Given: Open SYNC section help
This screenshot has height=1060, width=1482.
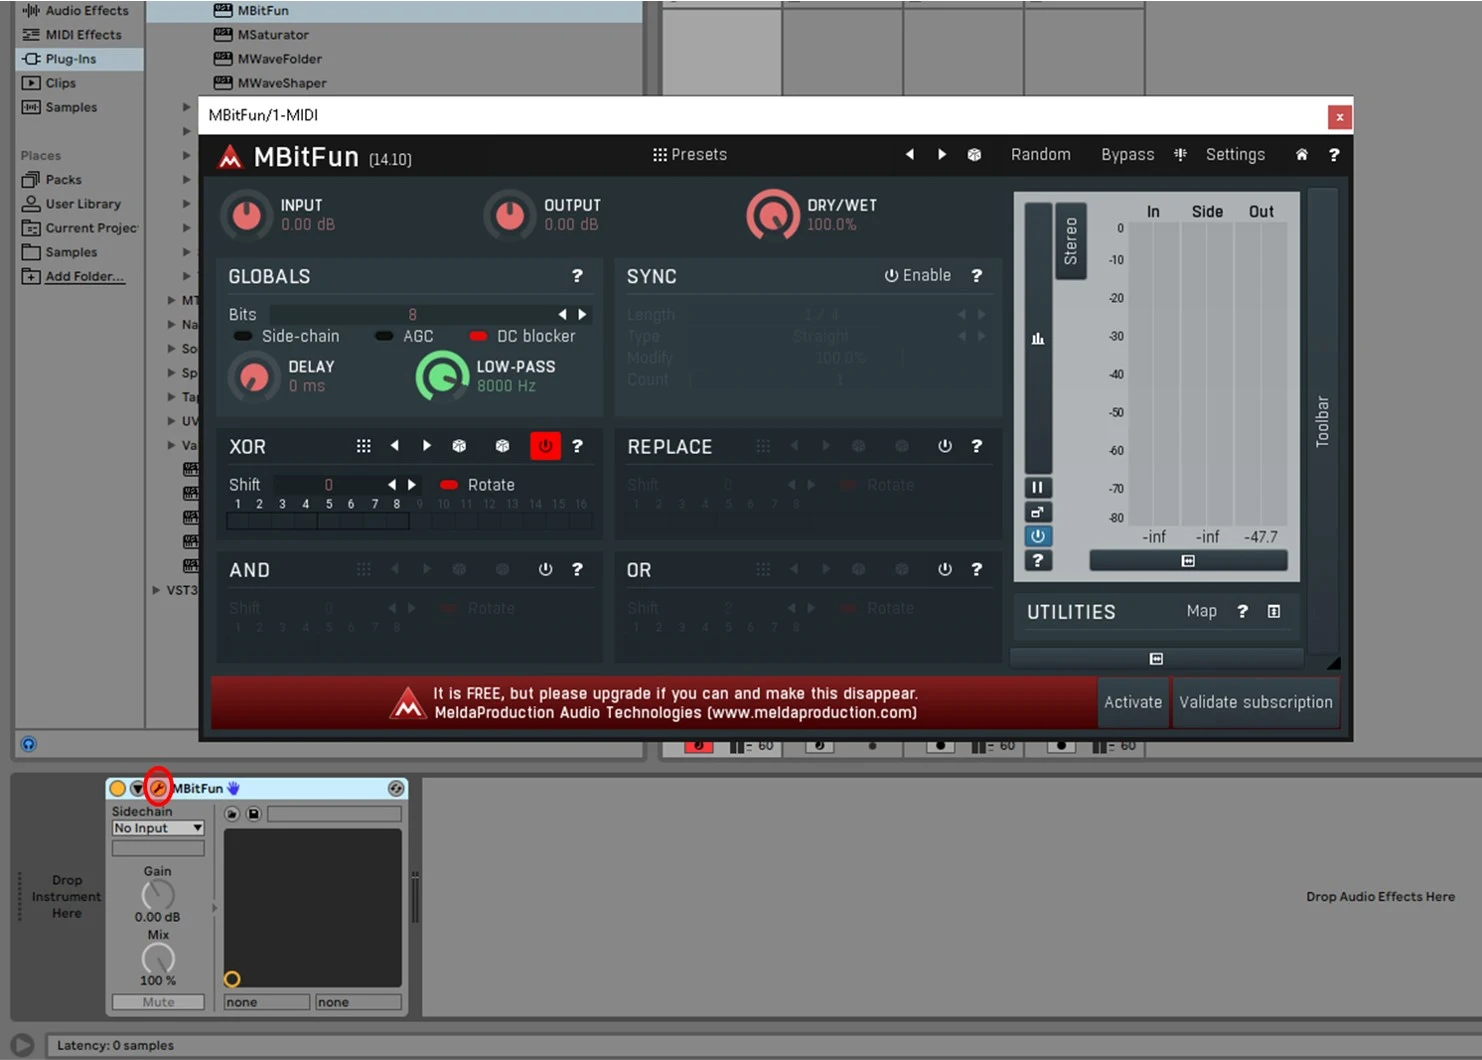Looking at the screenshot, I should click(x=977, y=276).
